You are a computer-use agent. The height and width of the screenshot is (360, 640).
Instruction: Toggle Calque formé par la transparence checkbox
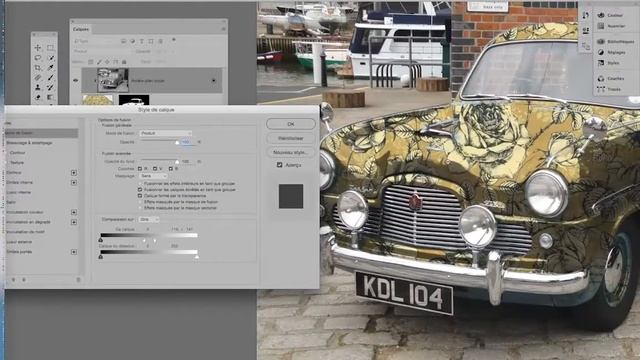[140, 196]
